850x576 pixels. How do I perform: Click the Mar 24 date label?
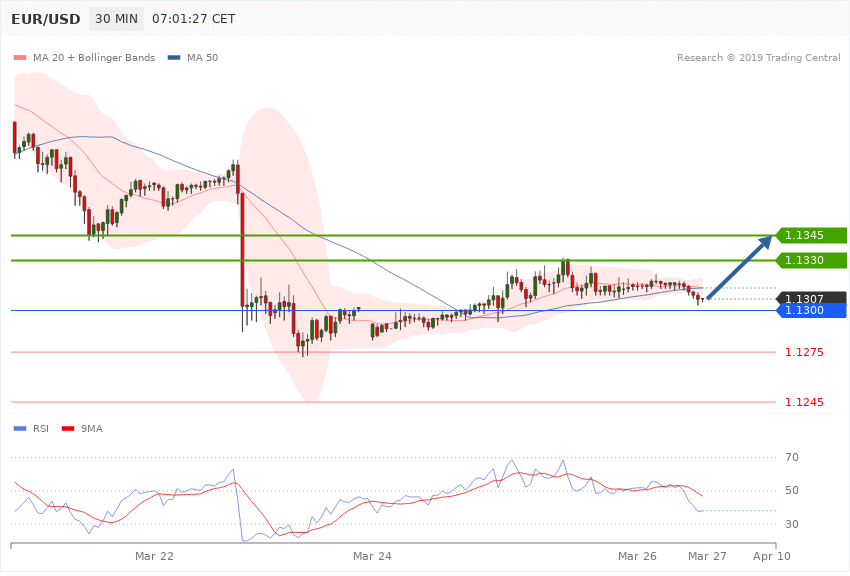pos(372,556)
